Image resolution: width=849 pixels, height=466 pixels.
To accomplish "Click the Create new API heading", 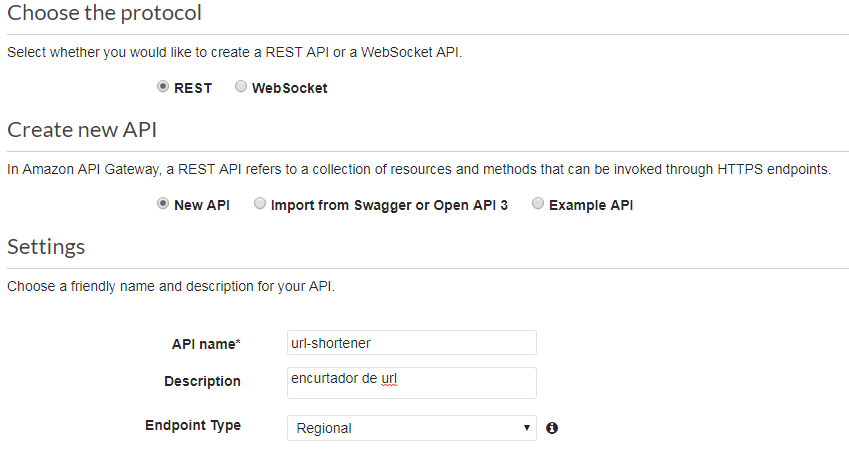I will [82, 130].
